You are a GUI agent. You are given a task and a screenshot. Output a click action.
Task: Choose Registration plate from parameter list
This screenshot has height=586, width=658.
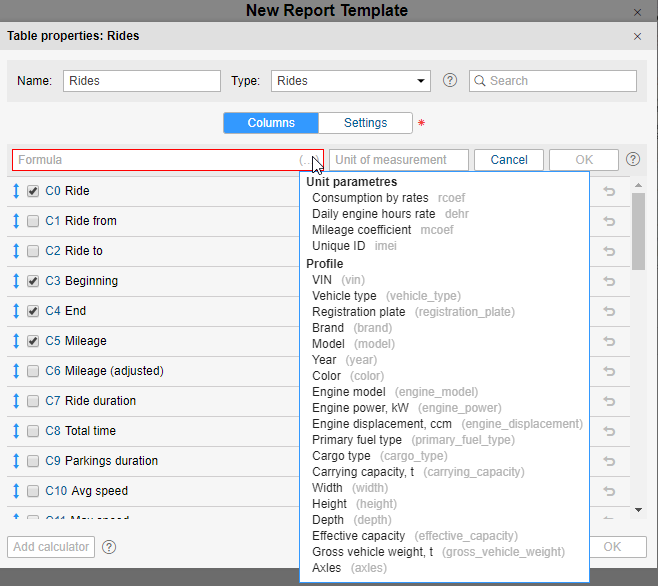click(x=359, y=312)
